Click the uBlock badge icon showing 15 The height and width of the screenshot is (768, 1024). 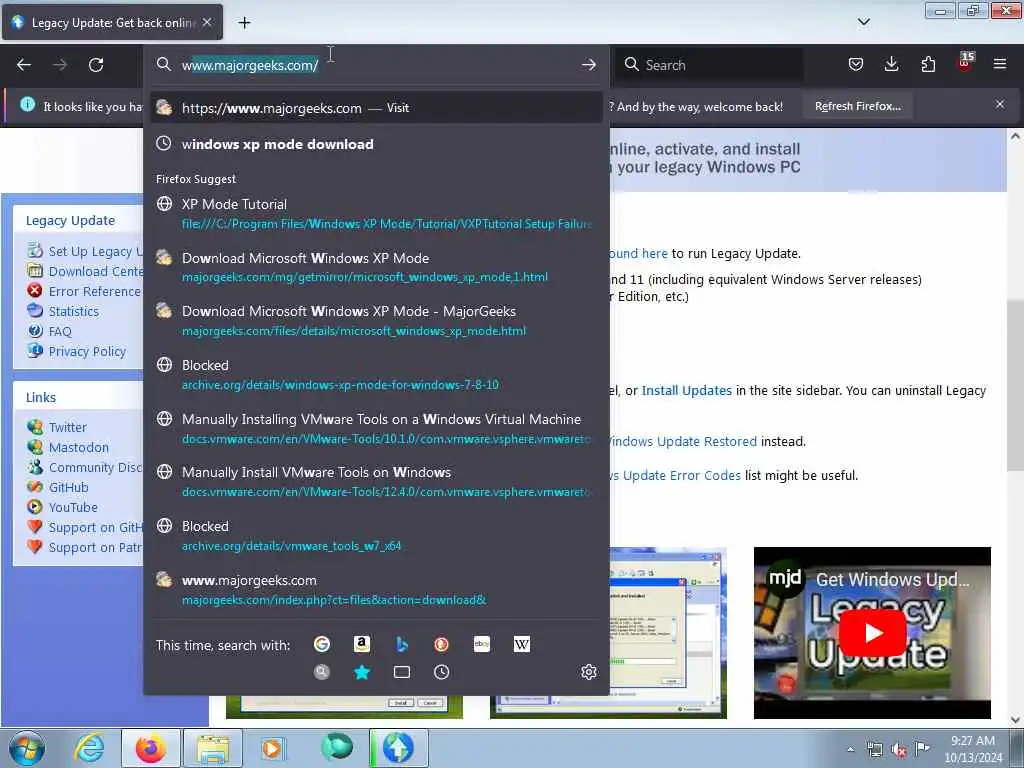point(965,62)
